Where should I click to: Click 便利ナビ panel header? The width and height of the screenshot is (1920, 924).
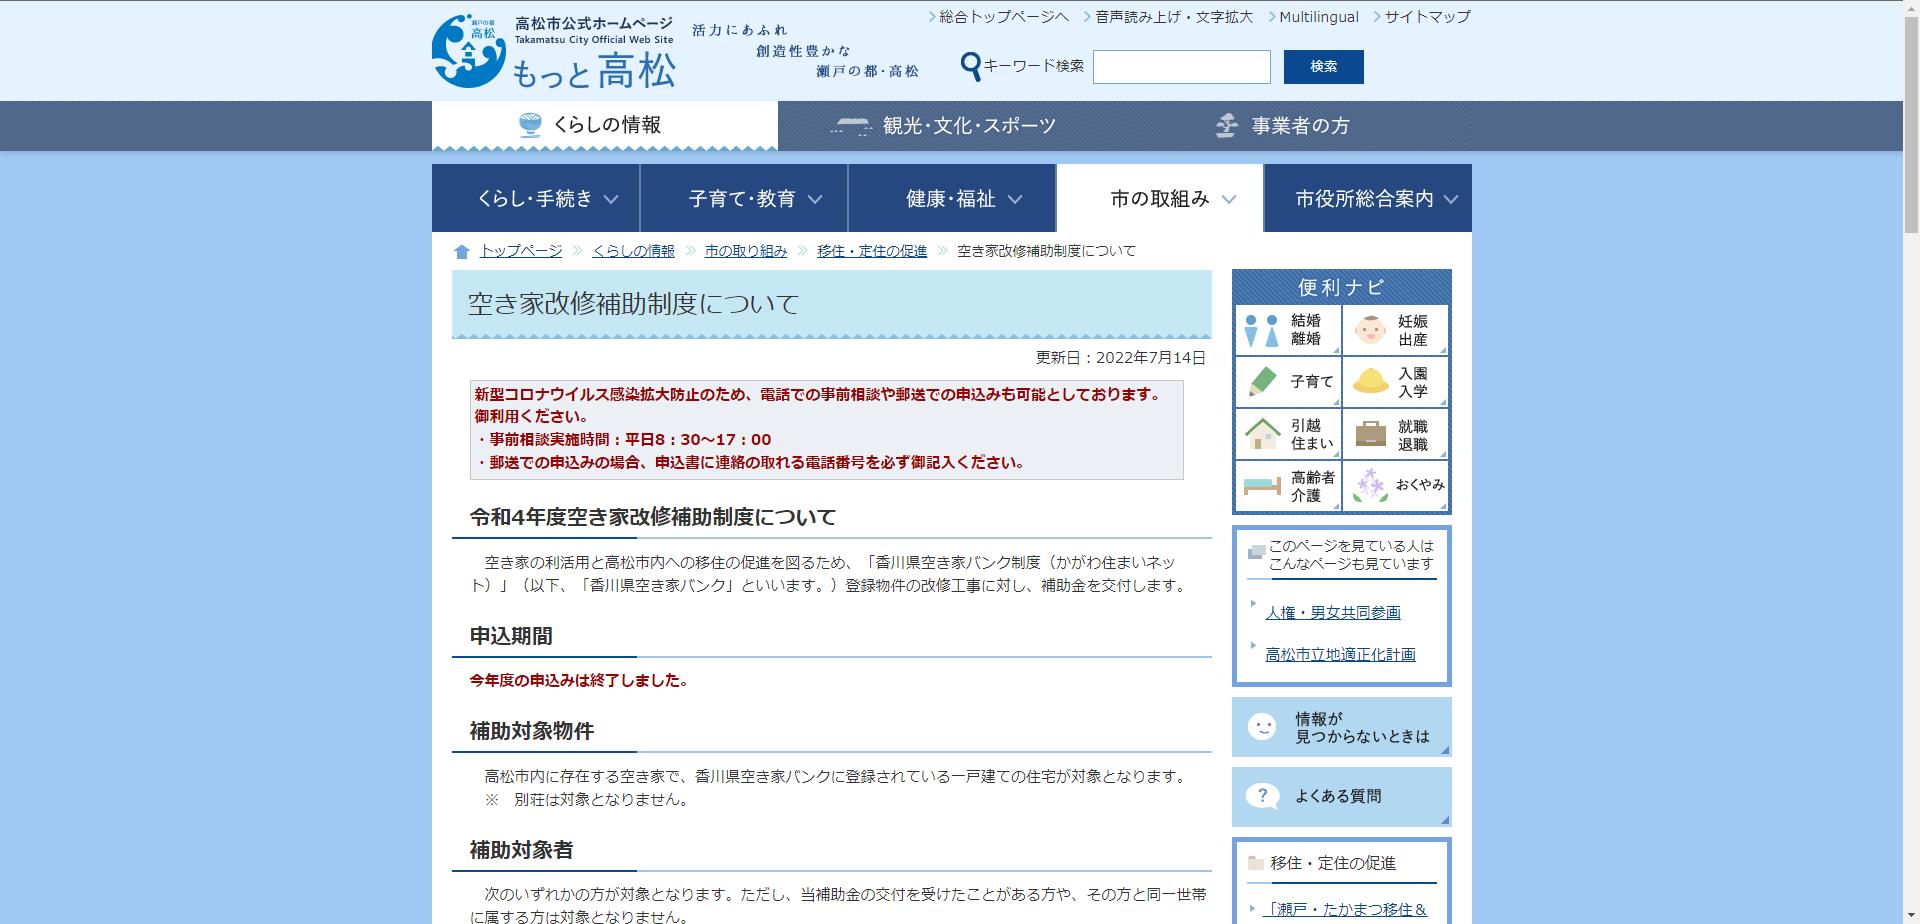[x=1341, y=287]
